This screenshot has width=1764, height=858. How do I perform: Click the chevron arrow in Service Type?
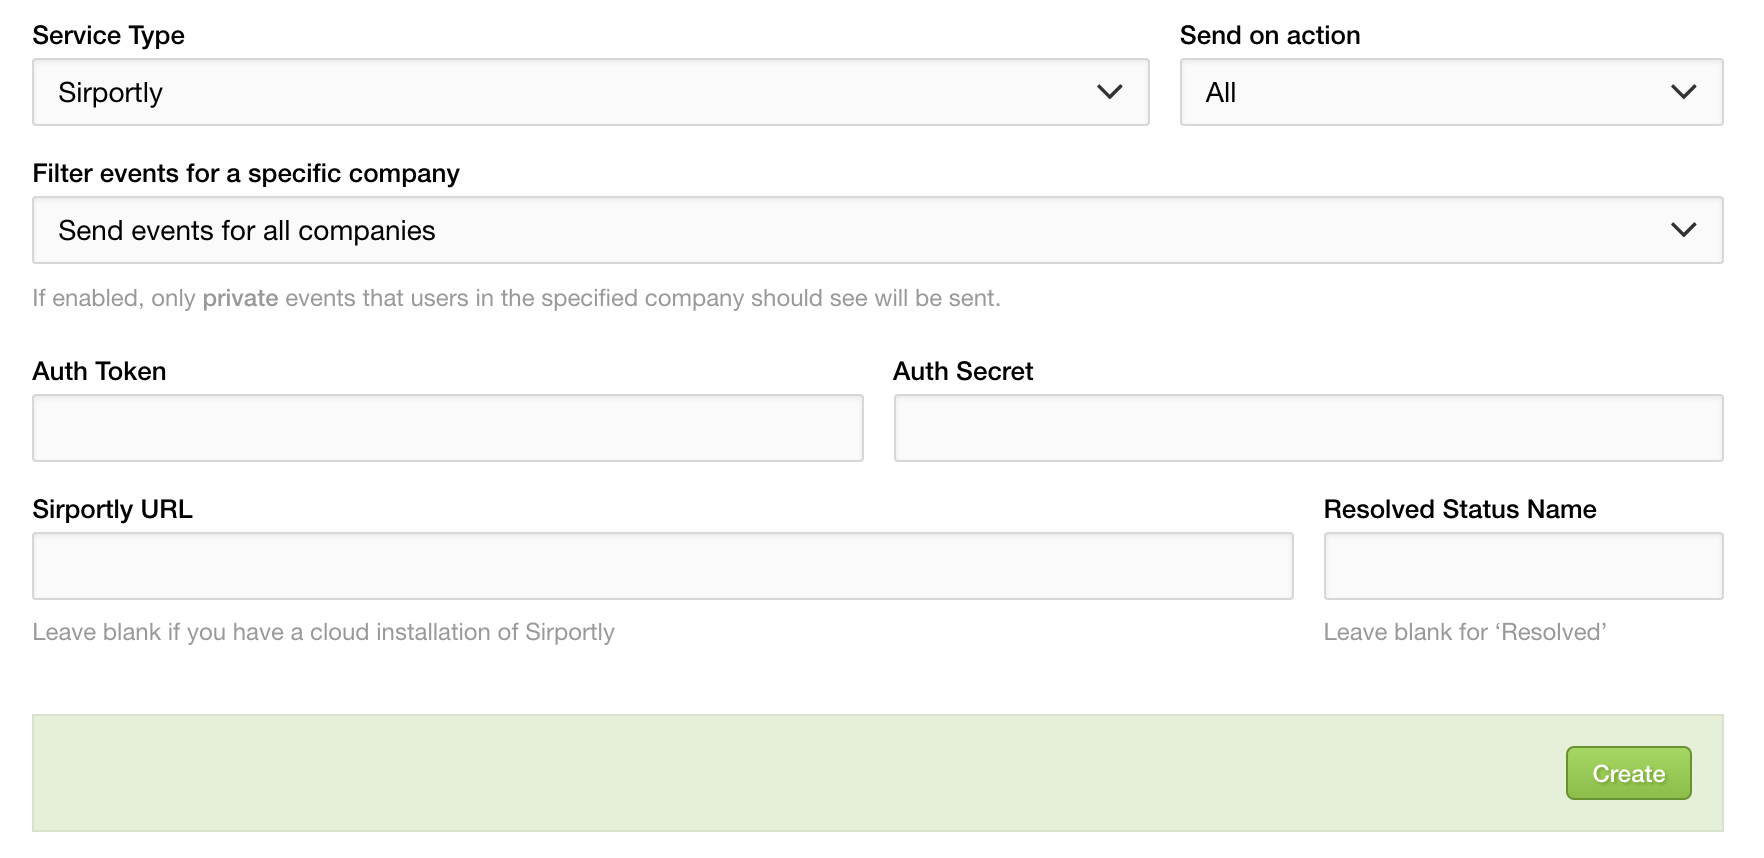click(1109, 92)
